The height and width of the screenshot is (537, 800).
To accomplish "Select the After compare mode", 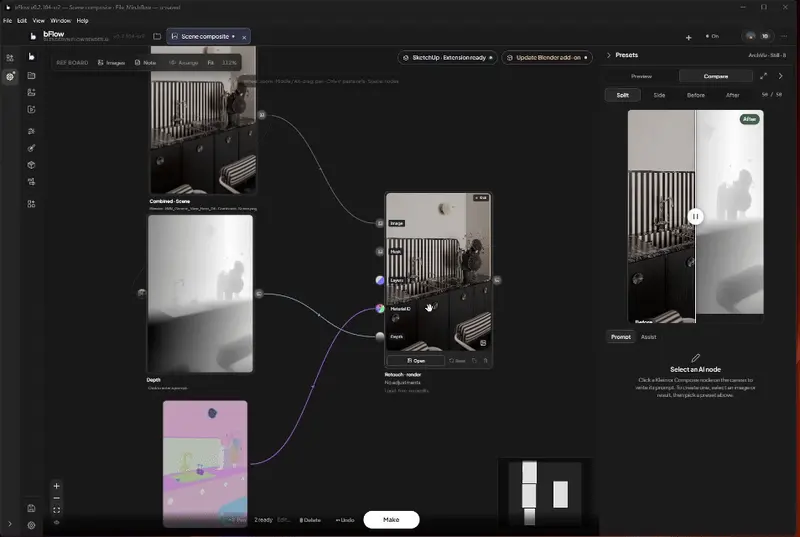I will [x=733, y=95].
